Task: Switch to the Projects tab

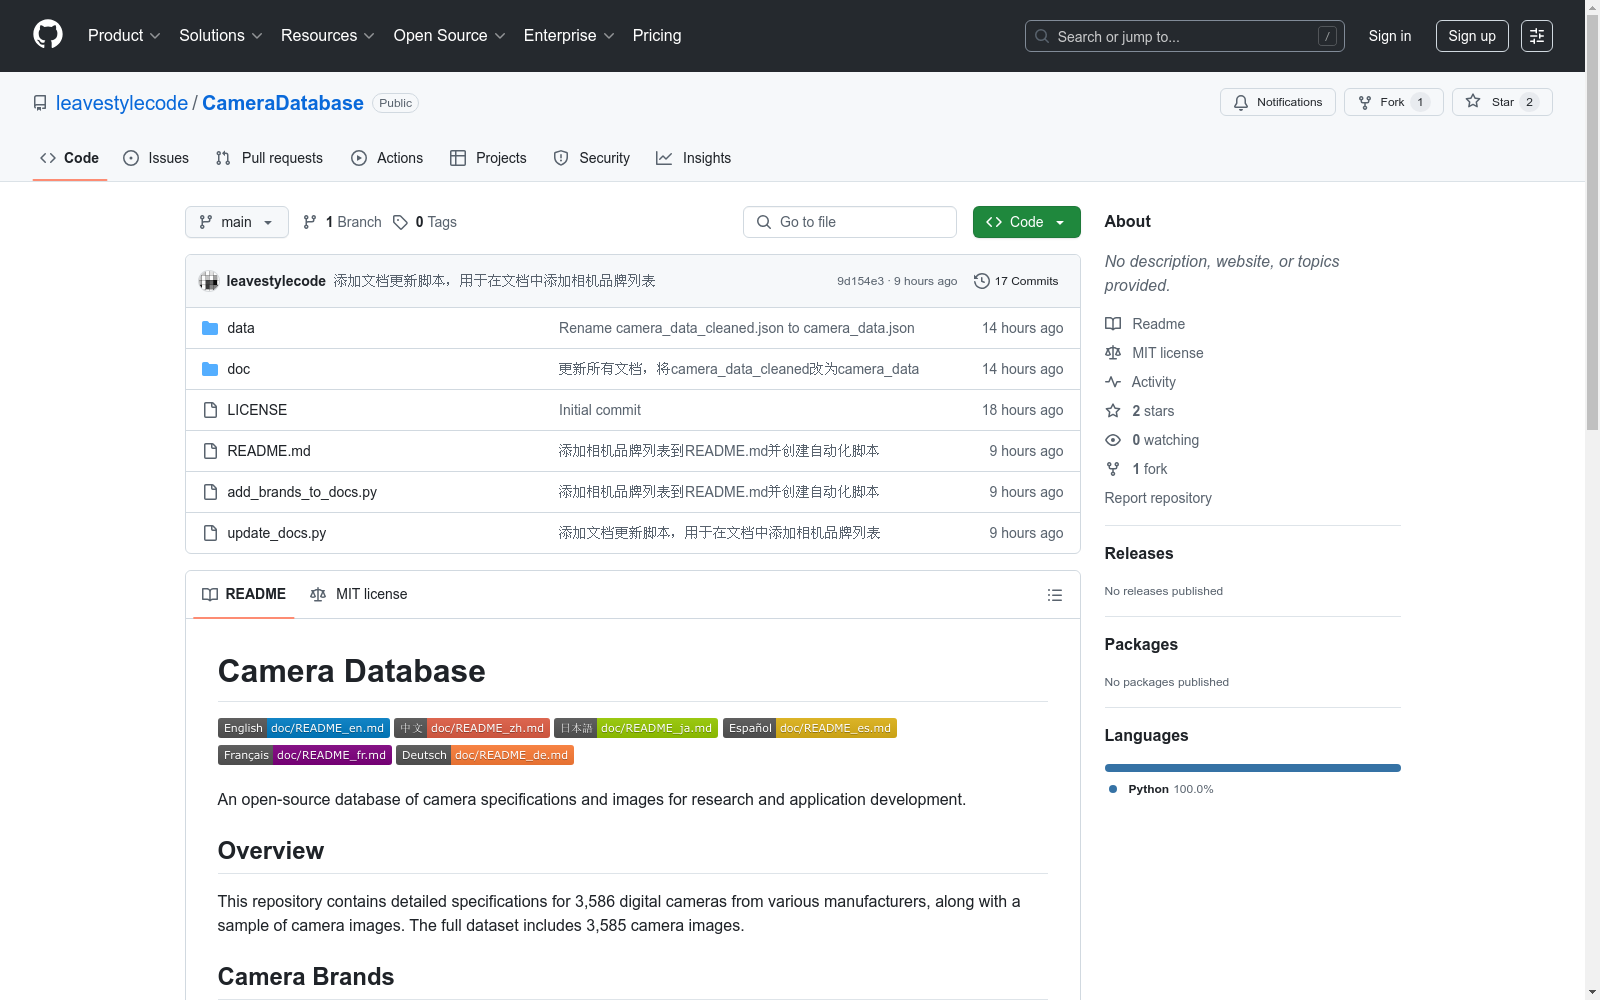Action: tap(488, 158)
